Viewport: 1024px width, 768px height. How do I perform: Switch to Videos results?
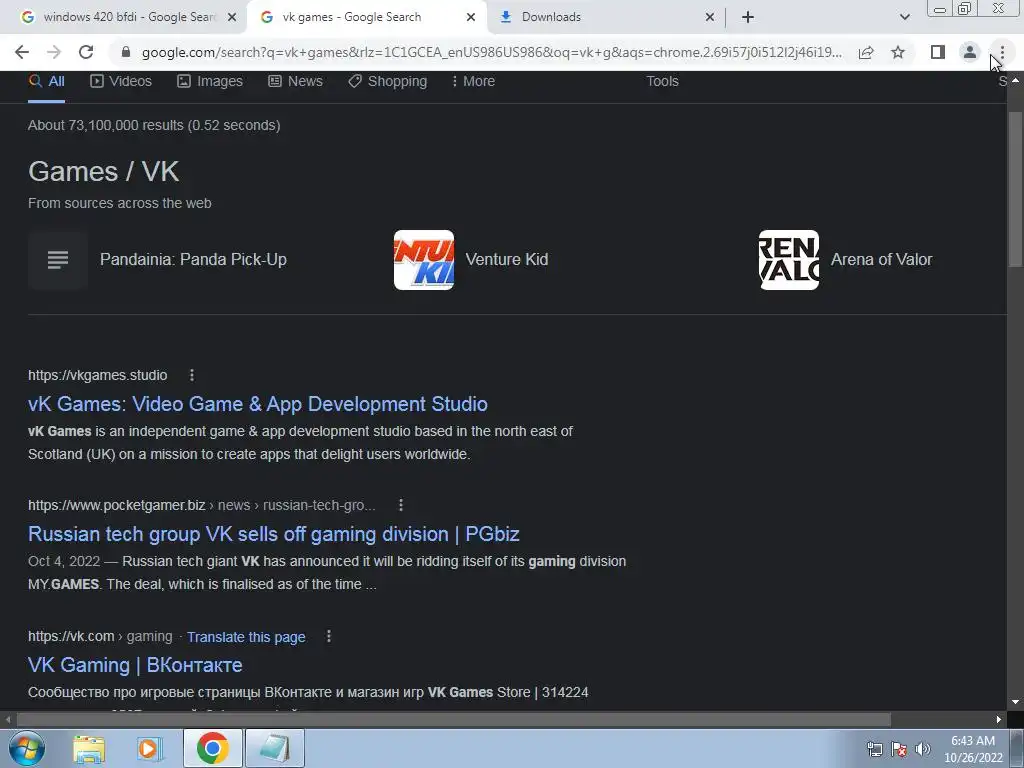point(121,82)
